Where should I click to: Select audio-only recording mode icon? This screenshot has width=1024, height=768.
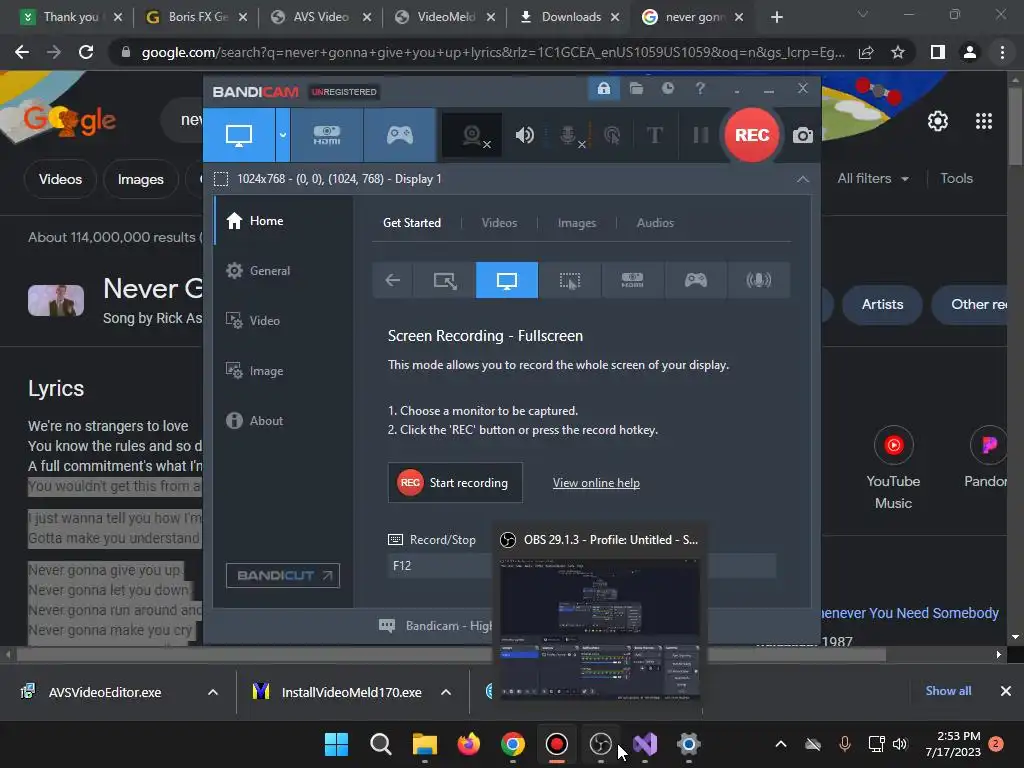coord(758,280)
